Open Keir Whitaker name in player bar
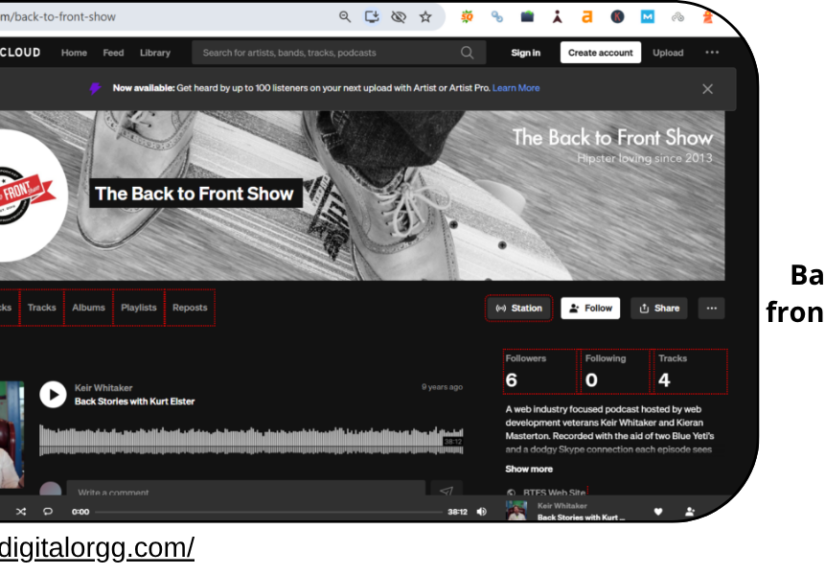825x575 pixels. tap(562, 506)
